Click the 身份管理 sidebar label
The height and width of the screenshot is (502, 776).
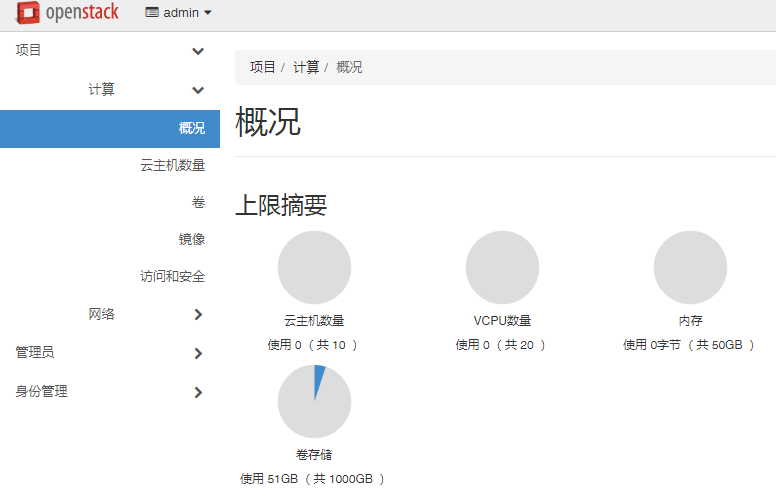42,392
